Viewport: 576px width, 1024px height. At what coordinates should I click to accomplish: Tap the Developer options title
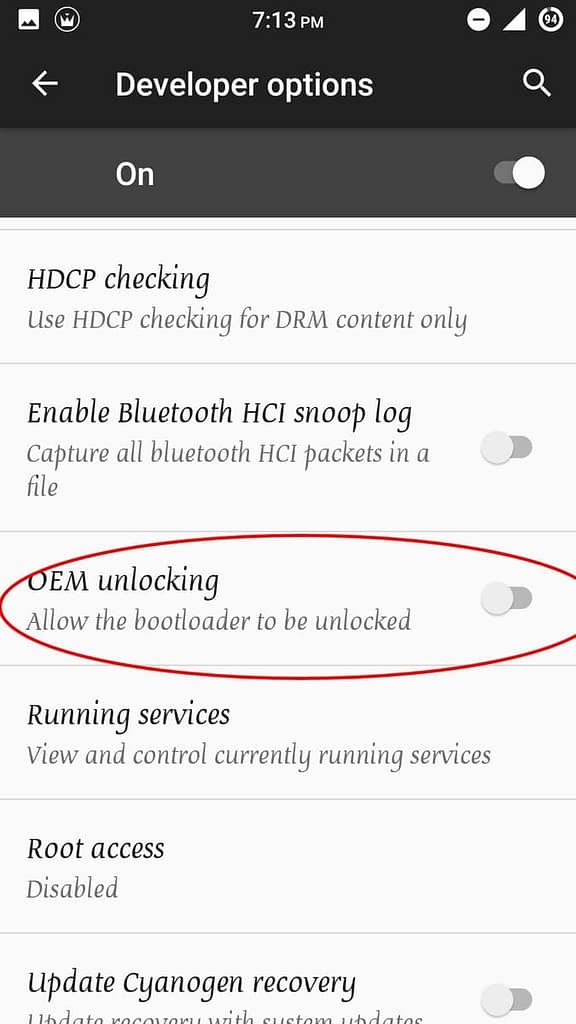(244, 85)
